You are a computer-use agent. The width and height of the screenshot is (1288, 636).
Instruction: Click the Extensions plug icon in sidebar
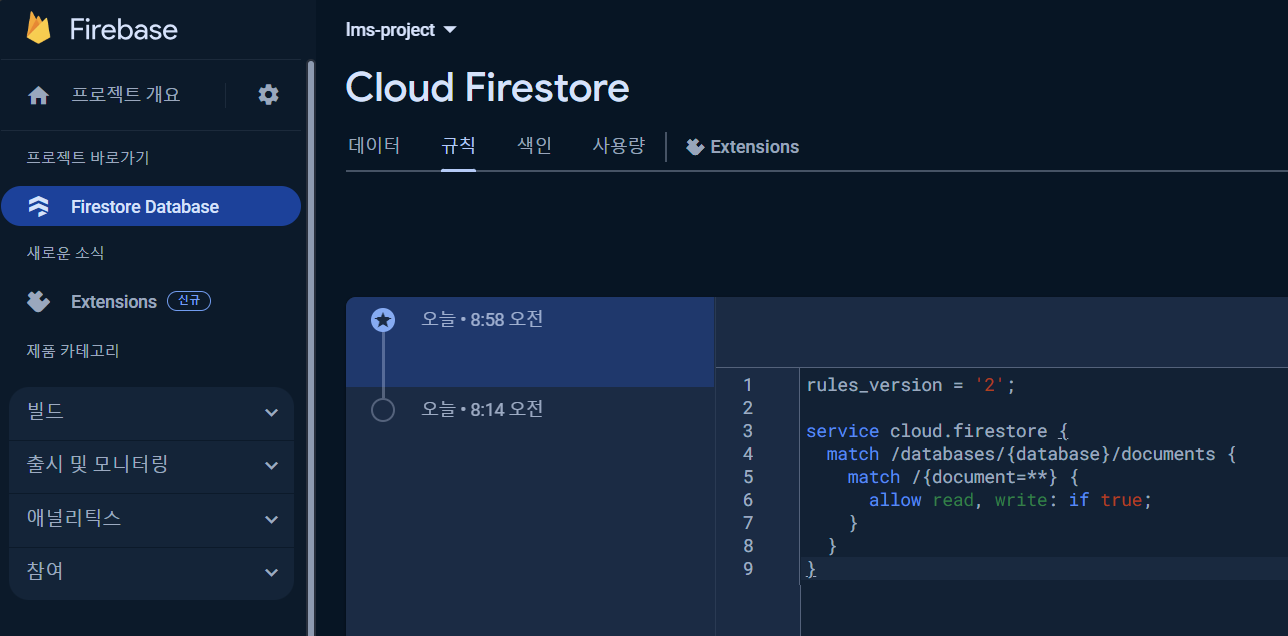tap(38, 301)
